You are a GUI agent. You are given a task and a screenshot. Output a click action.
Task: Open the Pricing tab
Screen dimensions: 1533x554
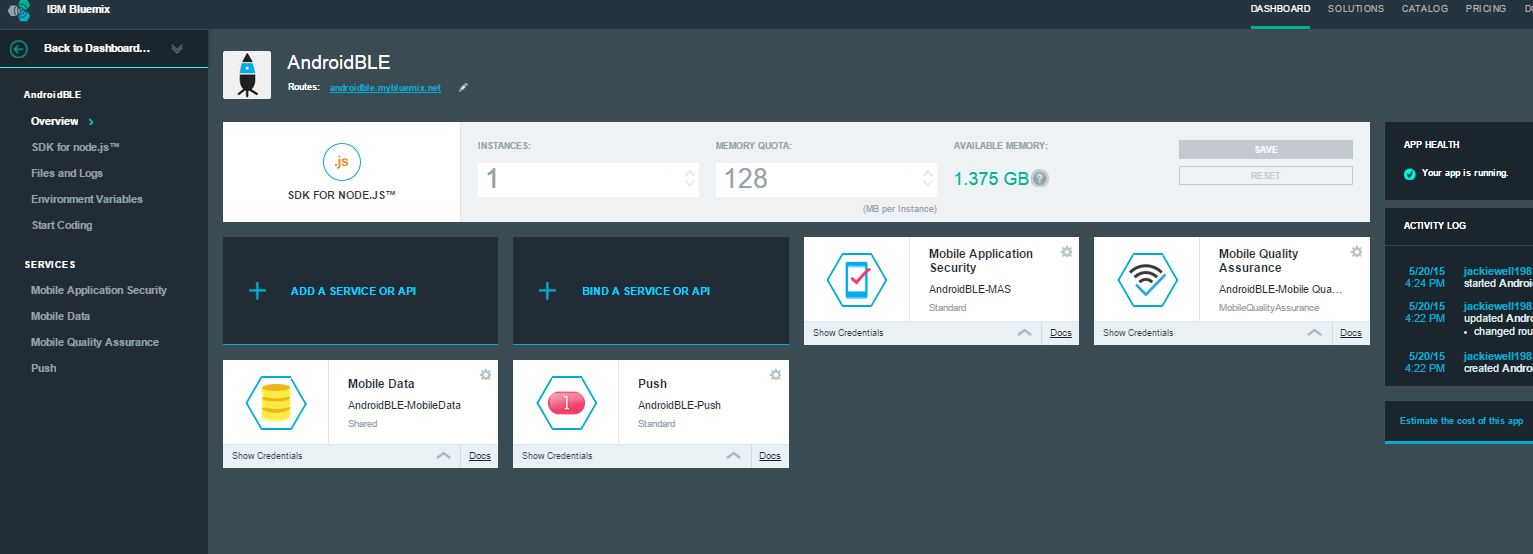pyautogui.click(x=1486, y=9)
